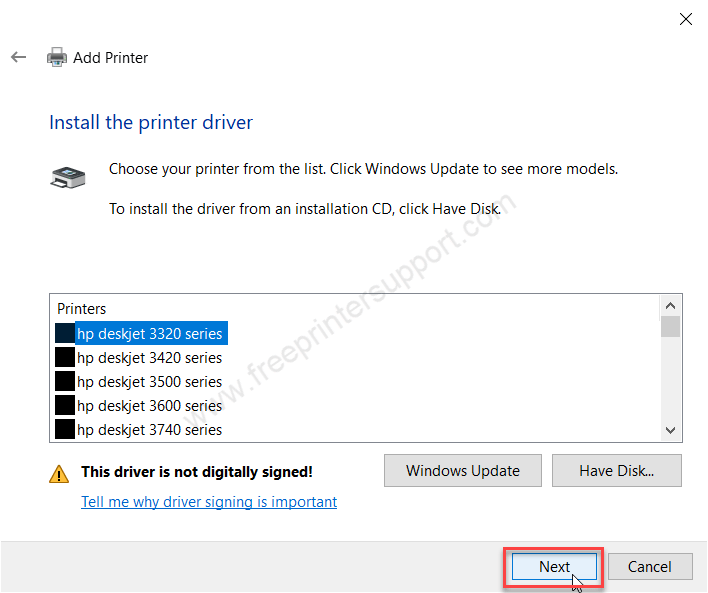Click the printers list scrollbar thumb
The image size is (708, 593).
(x=671, y=327)
